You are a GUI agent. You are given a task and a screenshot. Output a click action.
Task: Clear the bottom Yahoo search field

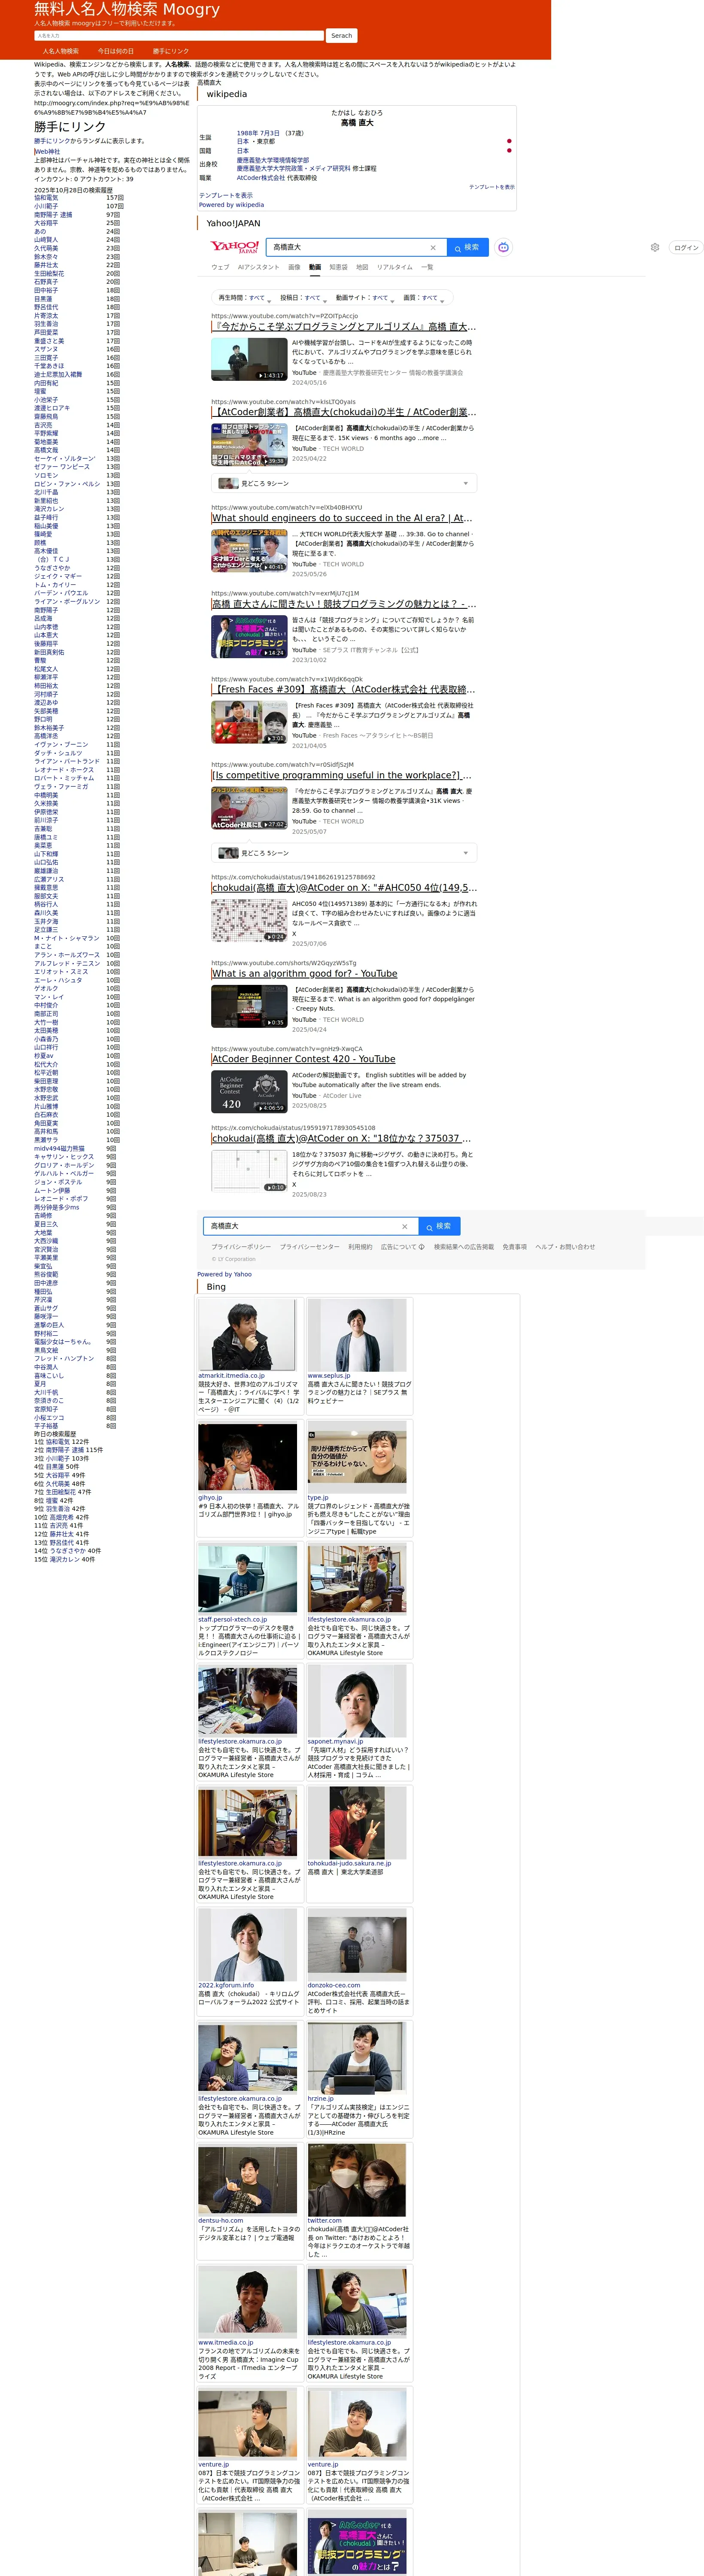pos(405,1226)
